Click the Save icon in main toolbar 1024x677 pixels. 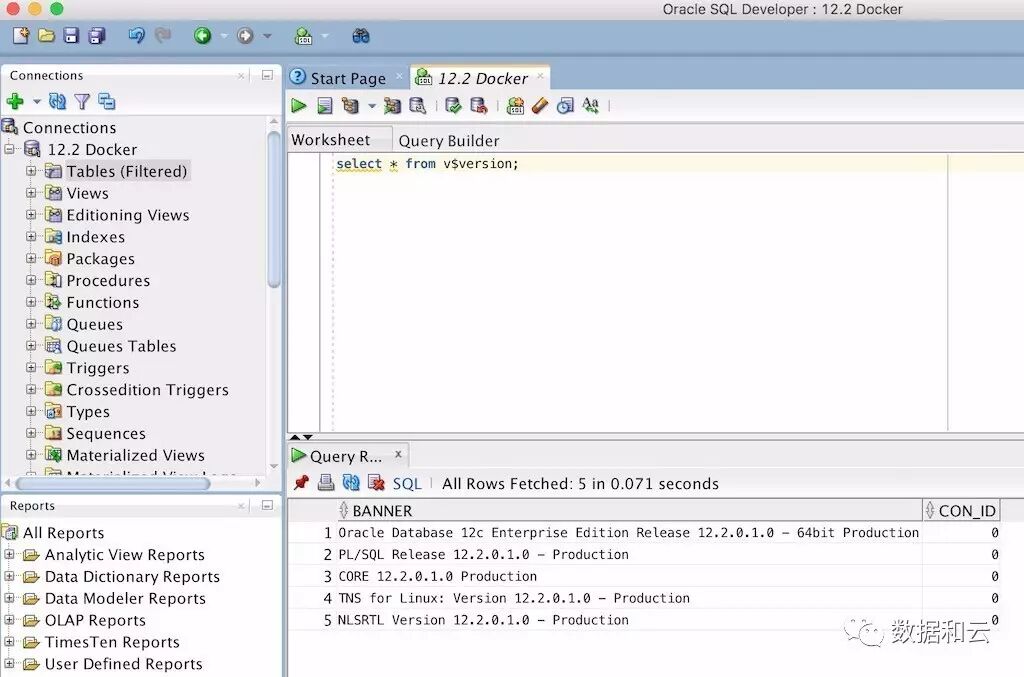[x=71, y=35]
